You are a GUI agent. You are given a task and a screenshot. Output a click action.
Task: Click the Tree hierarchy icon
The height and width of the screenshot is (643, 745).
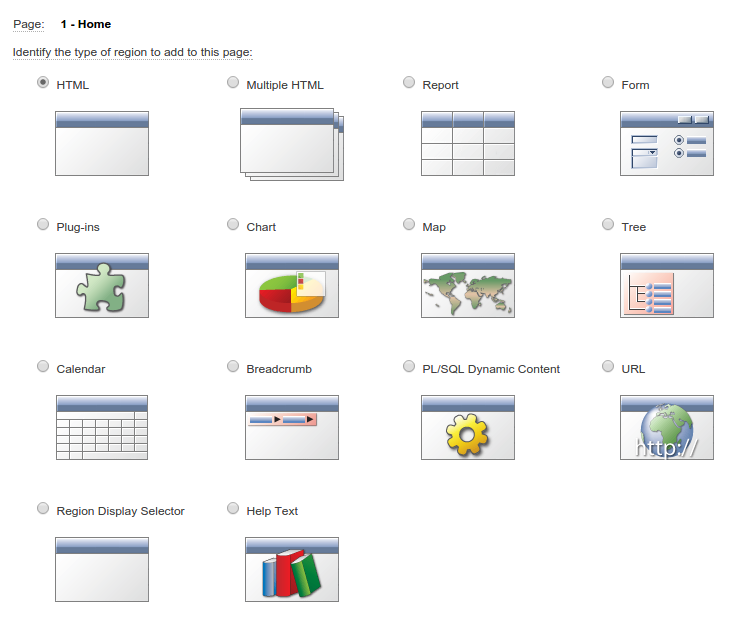click(x=667, y=285)
